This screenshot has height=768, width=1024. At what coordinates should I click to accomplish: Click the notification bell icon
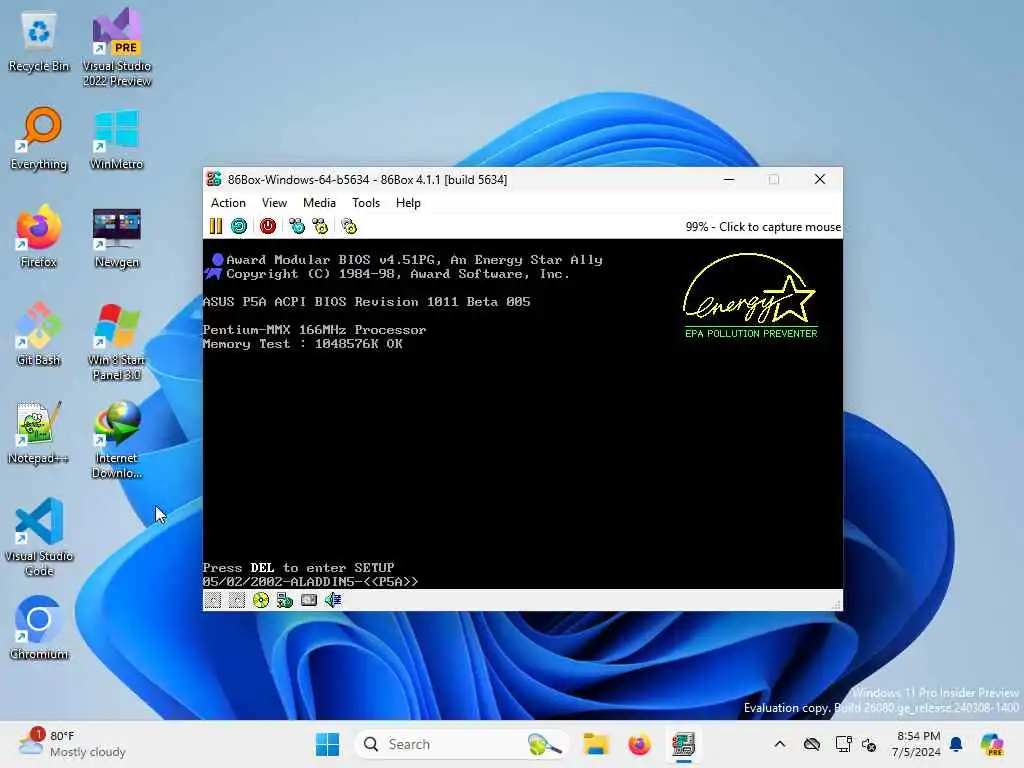[x=956, y=744]
